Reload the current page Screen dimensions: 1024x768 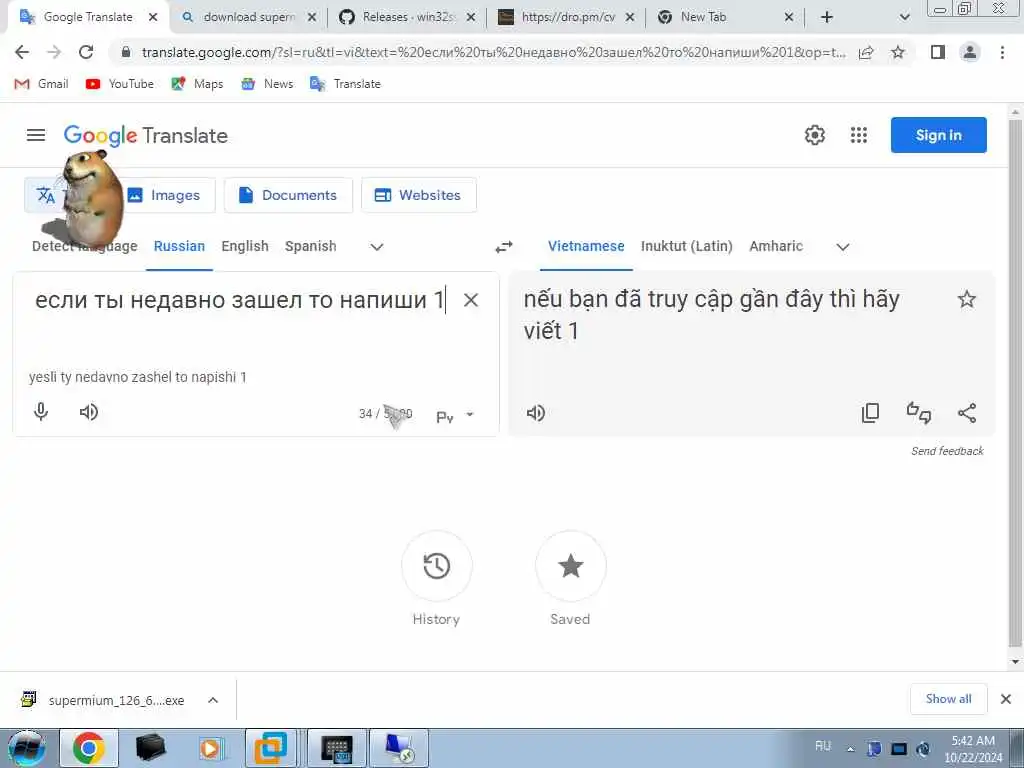tap(86, 52)
